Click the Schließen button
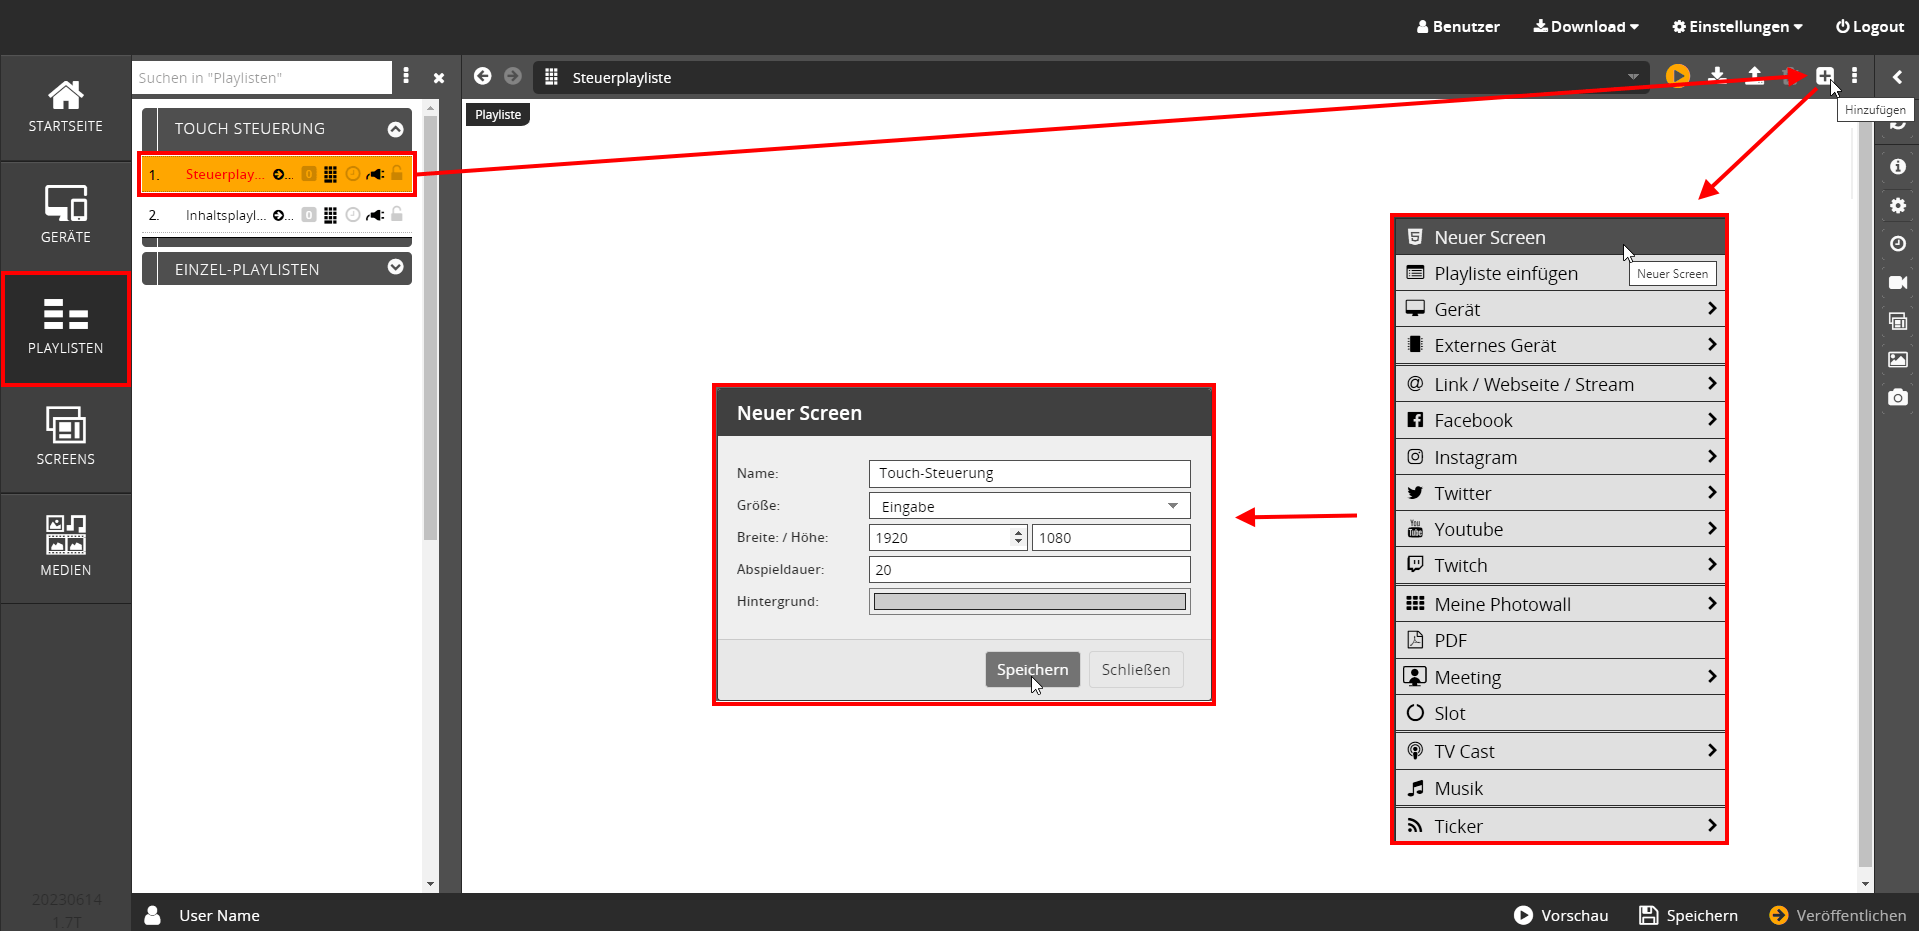 [1135, 670]
